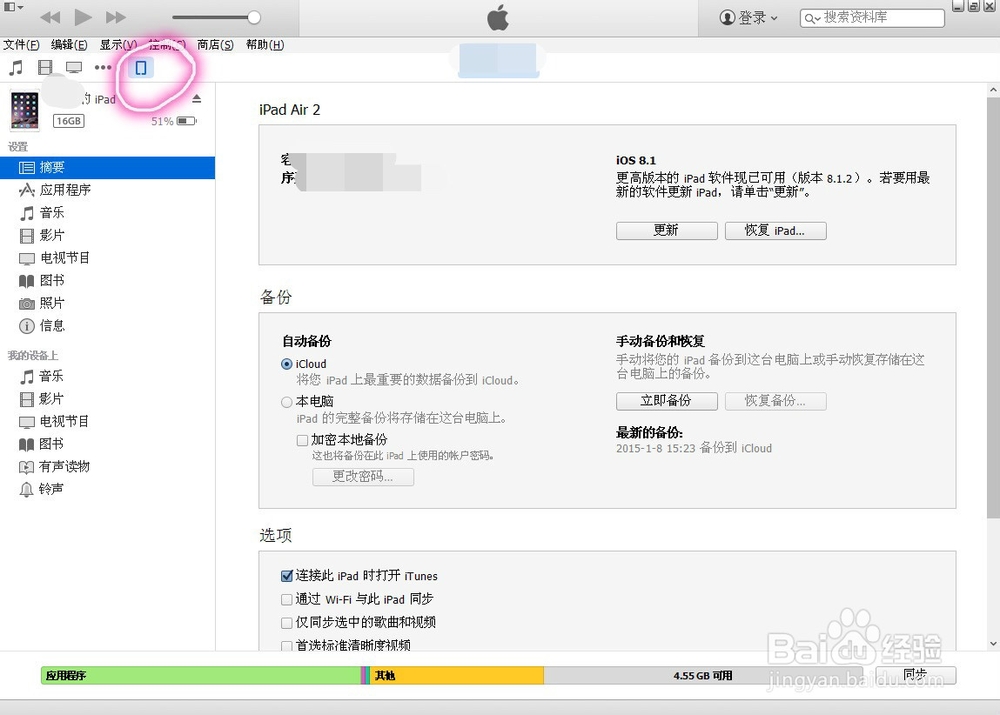Open the search magnifier options dropdown
Viewport: 1000px width, 715px height.
(x=812, y=18)
